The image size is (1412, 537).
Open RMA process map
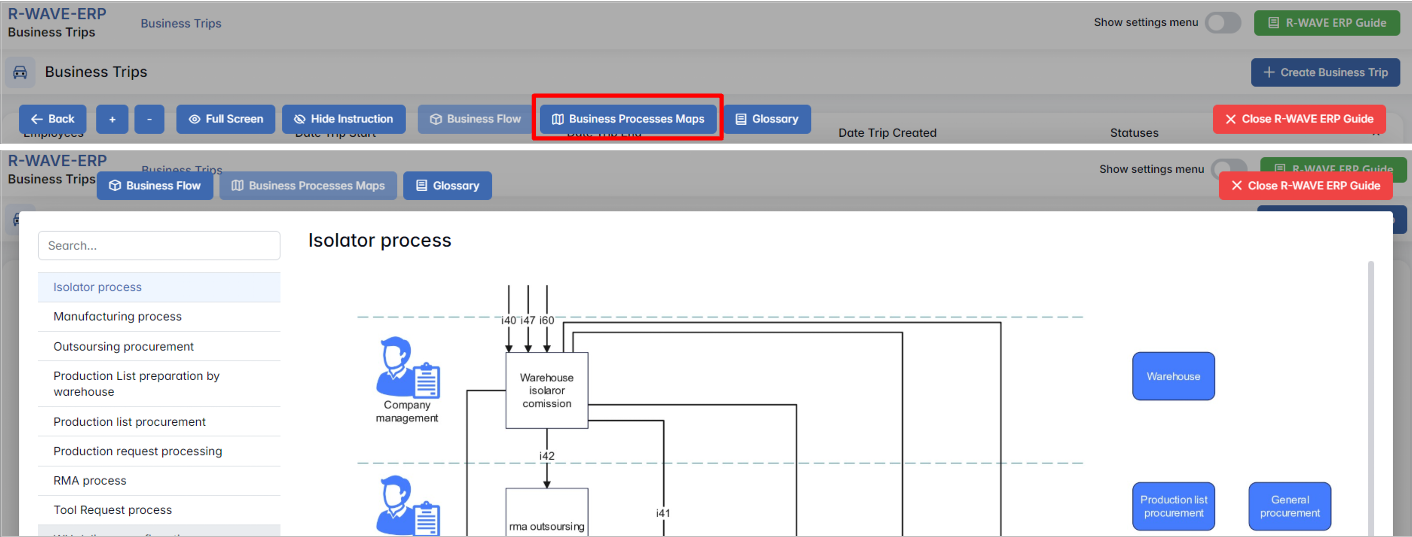(90, 481)
